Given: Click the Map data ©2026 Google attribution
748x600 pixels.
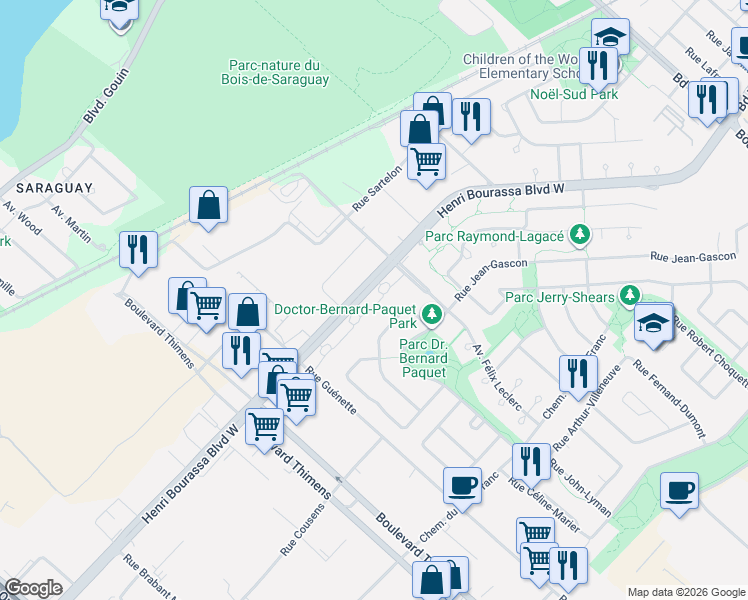Looking at the screenshot, I should (x=686, y=592).
